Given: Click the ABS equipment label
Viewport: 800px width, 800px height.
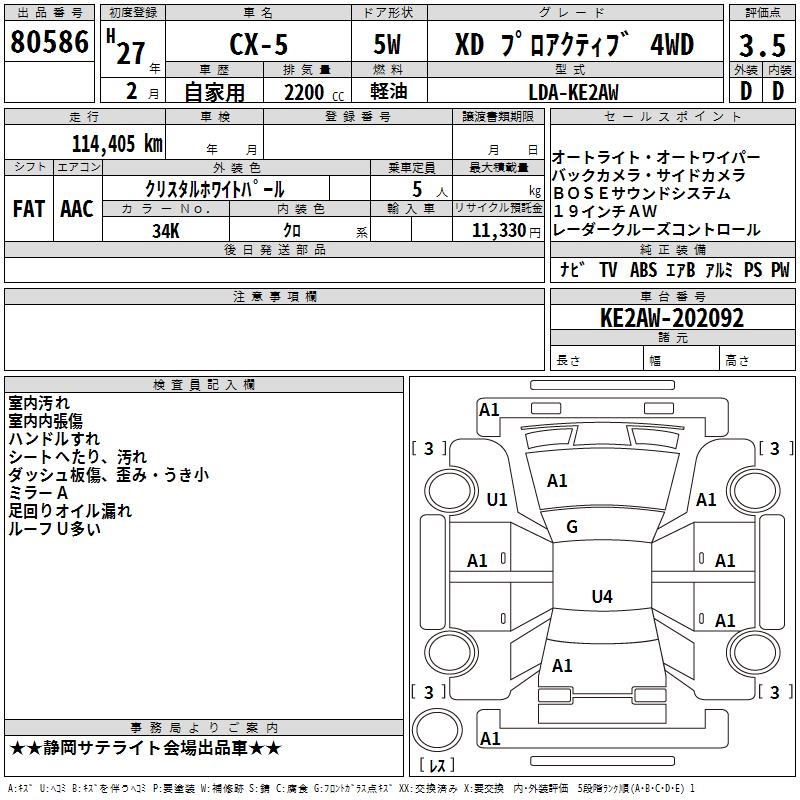Looking at the screenshot, I should click(643, 269).
